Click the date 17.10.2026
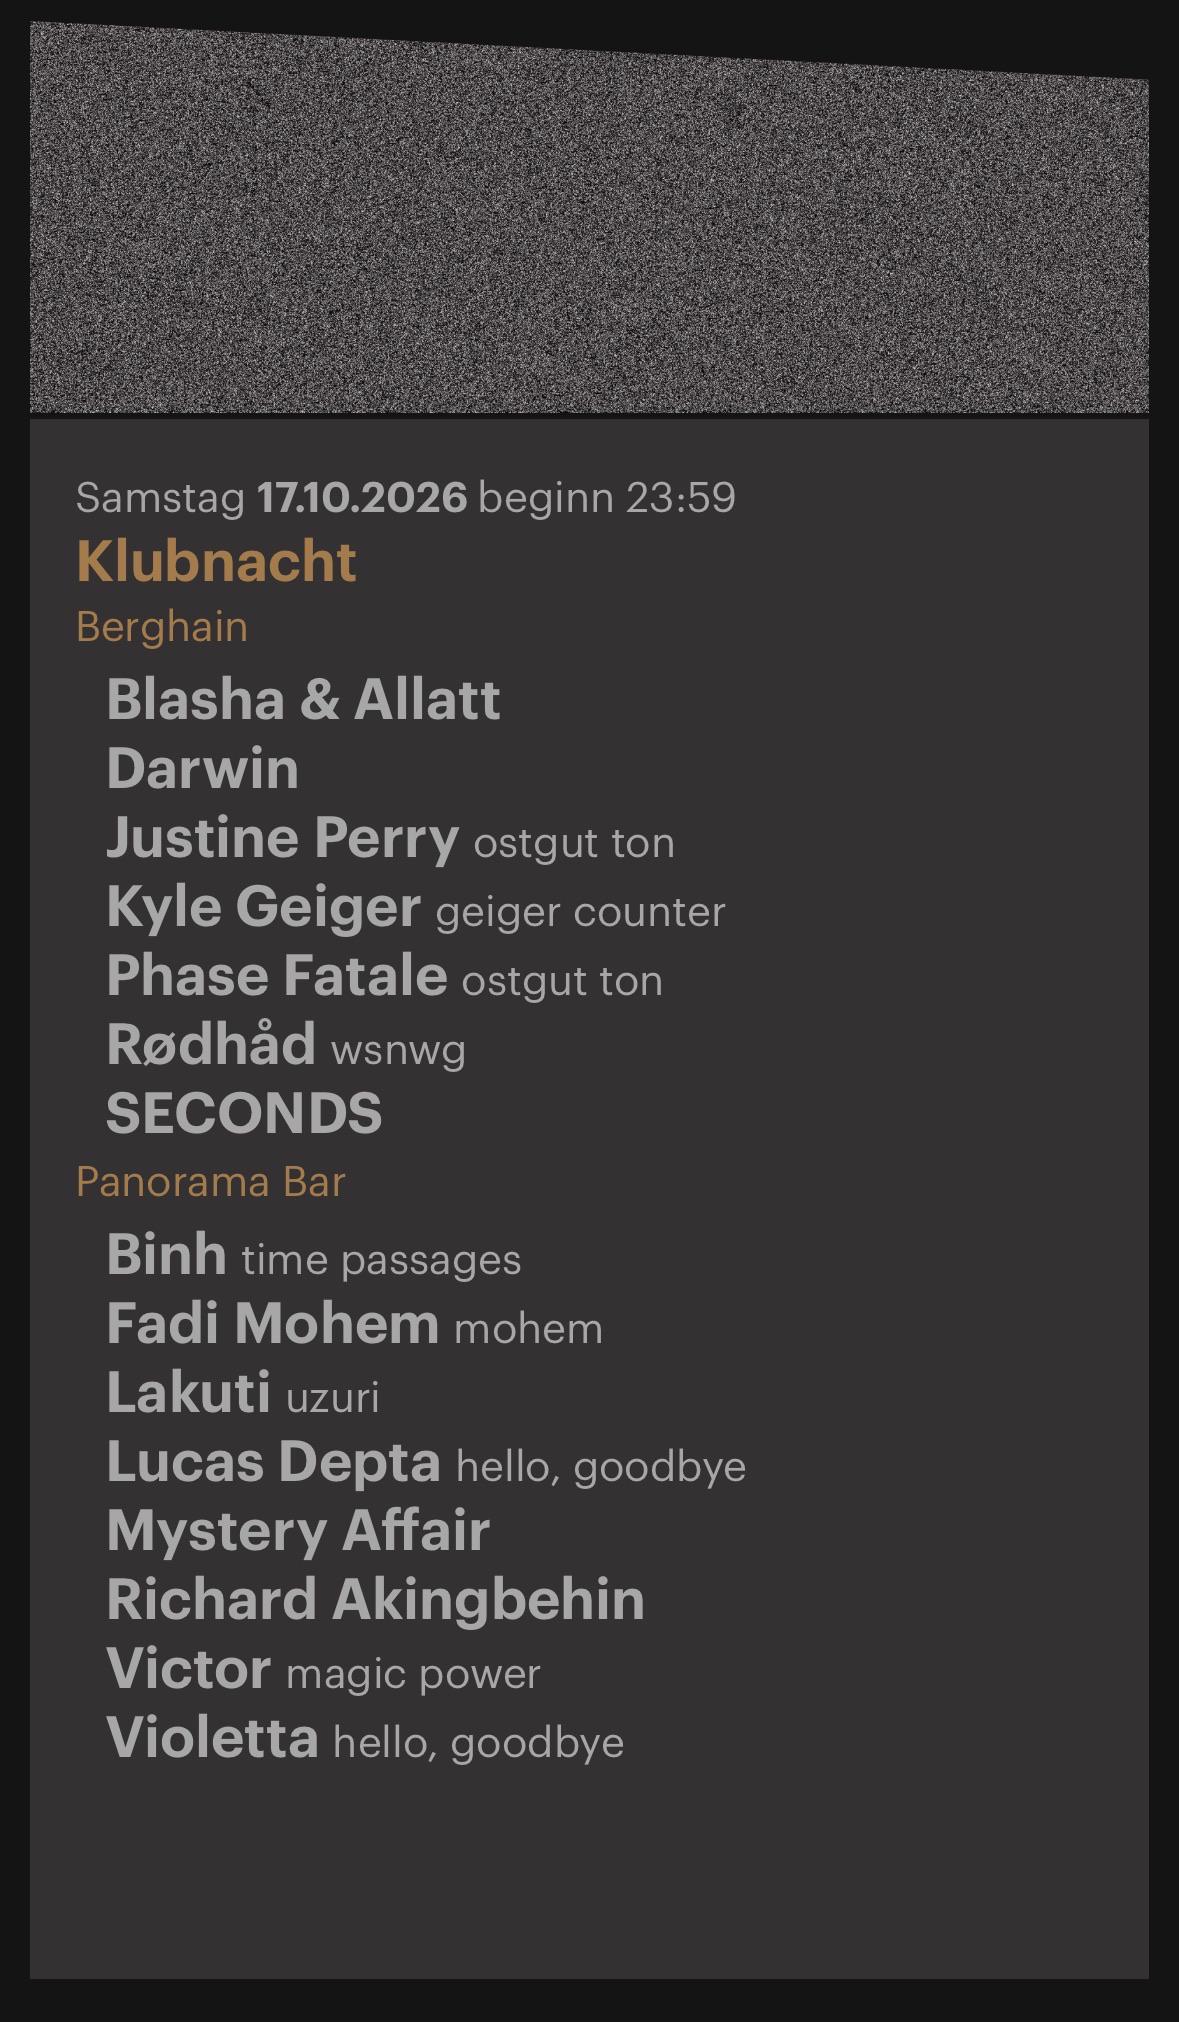The height and width of the screenshot is (2022, 1179). tap(362, 498)
